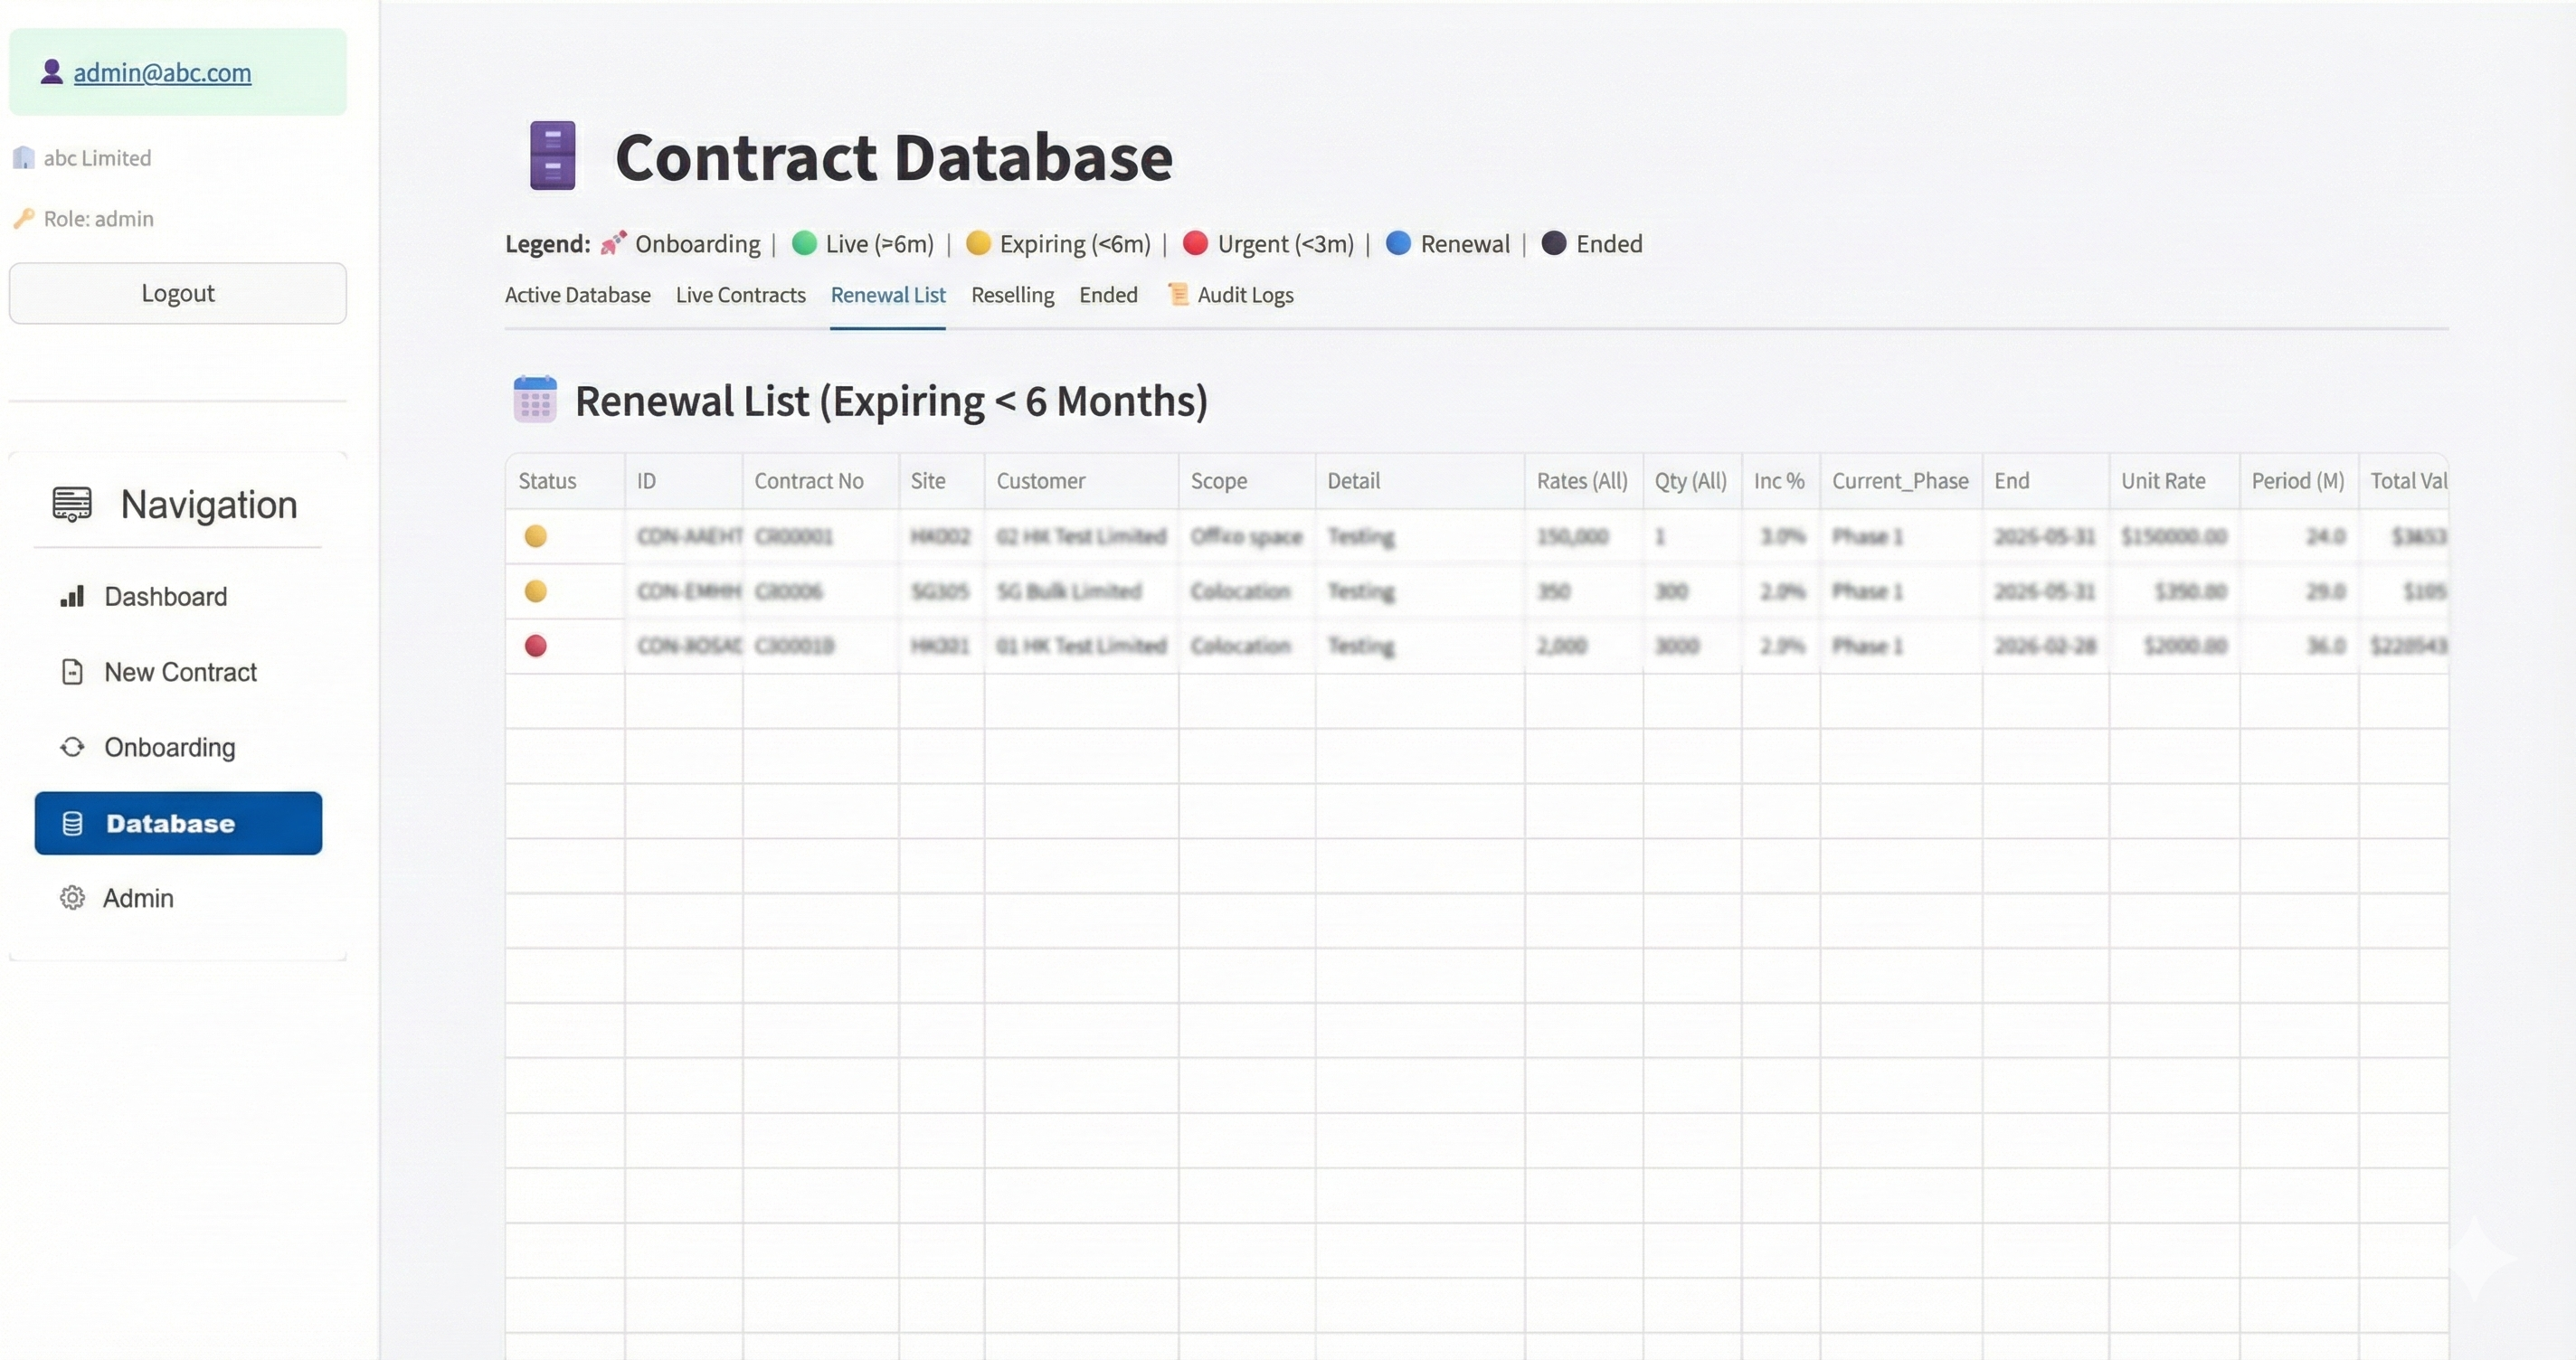Screen dimensions: 2576x1360
Task: Select the Database icon in the sidebar
Action: (71, 823)
